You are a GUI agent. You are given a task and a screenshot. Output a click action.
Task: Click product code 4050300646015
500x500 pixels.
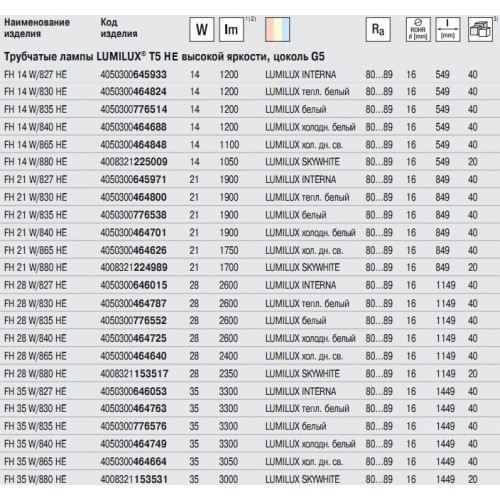point(134,285)
